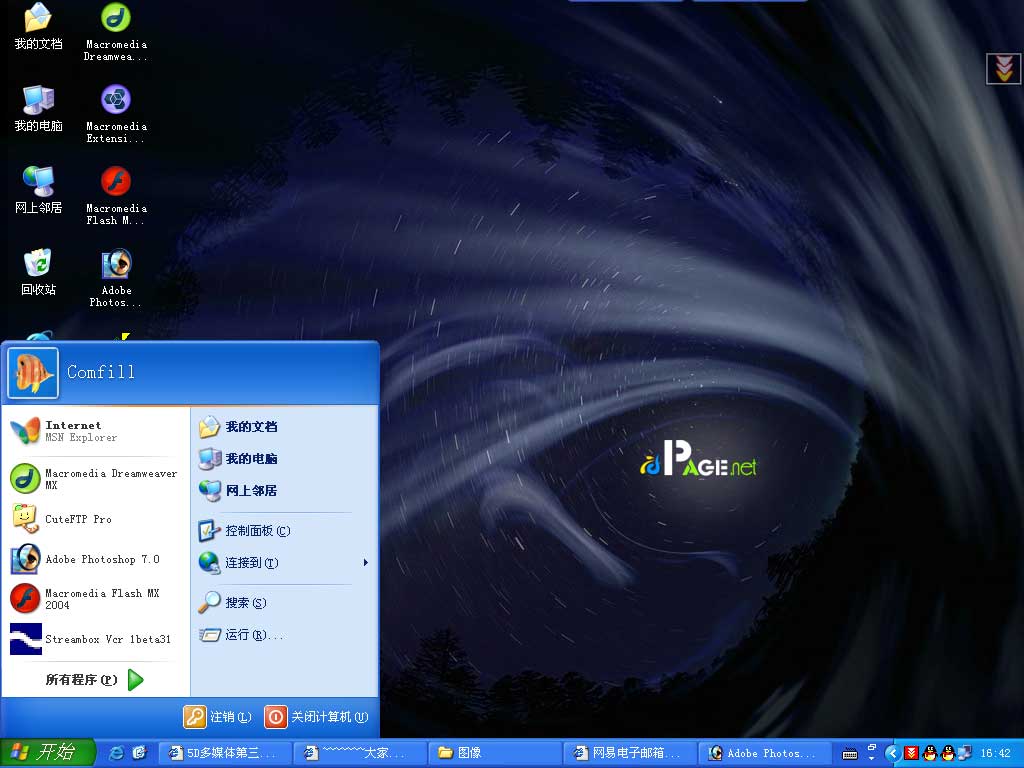Open Macromedia Extension Manager desktop icon
The width and height of the screenshot is (1024, 768).
(116, 101)
